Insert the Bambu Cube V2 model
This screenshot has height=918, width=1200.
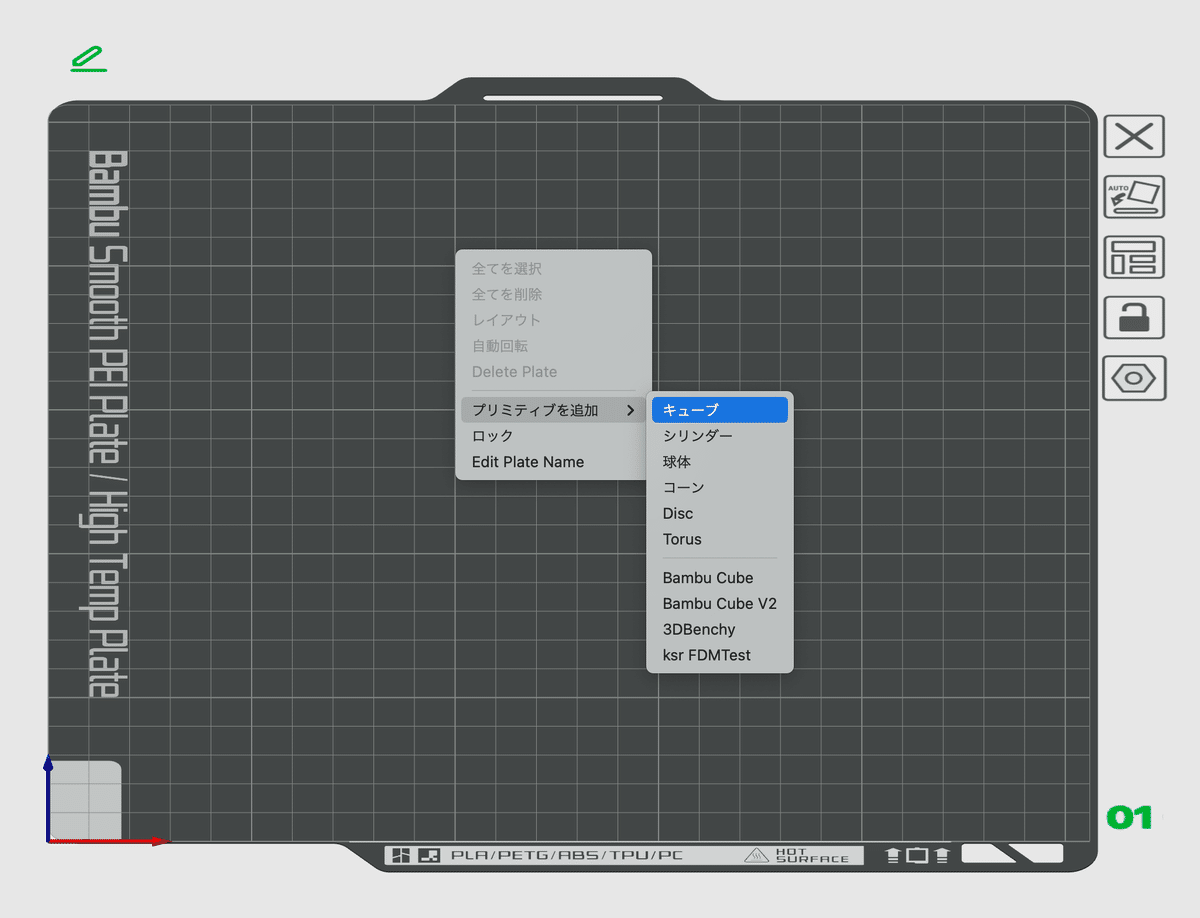click(x=720, y=604)
